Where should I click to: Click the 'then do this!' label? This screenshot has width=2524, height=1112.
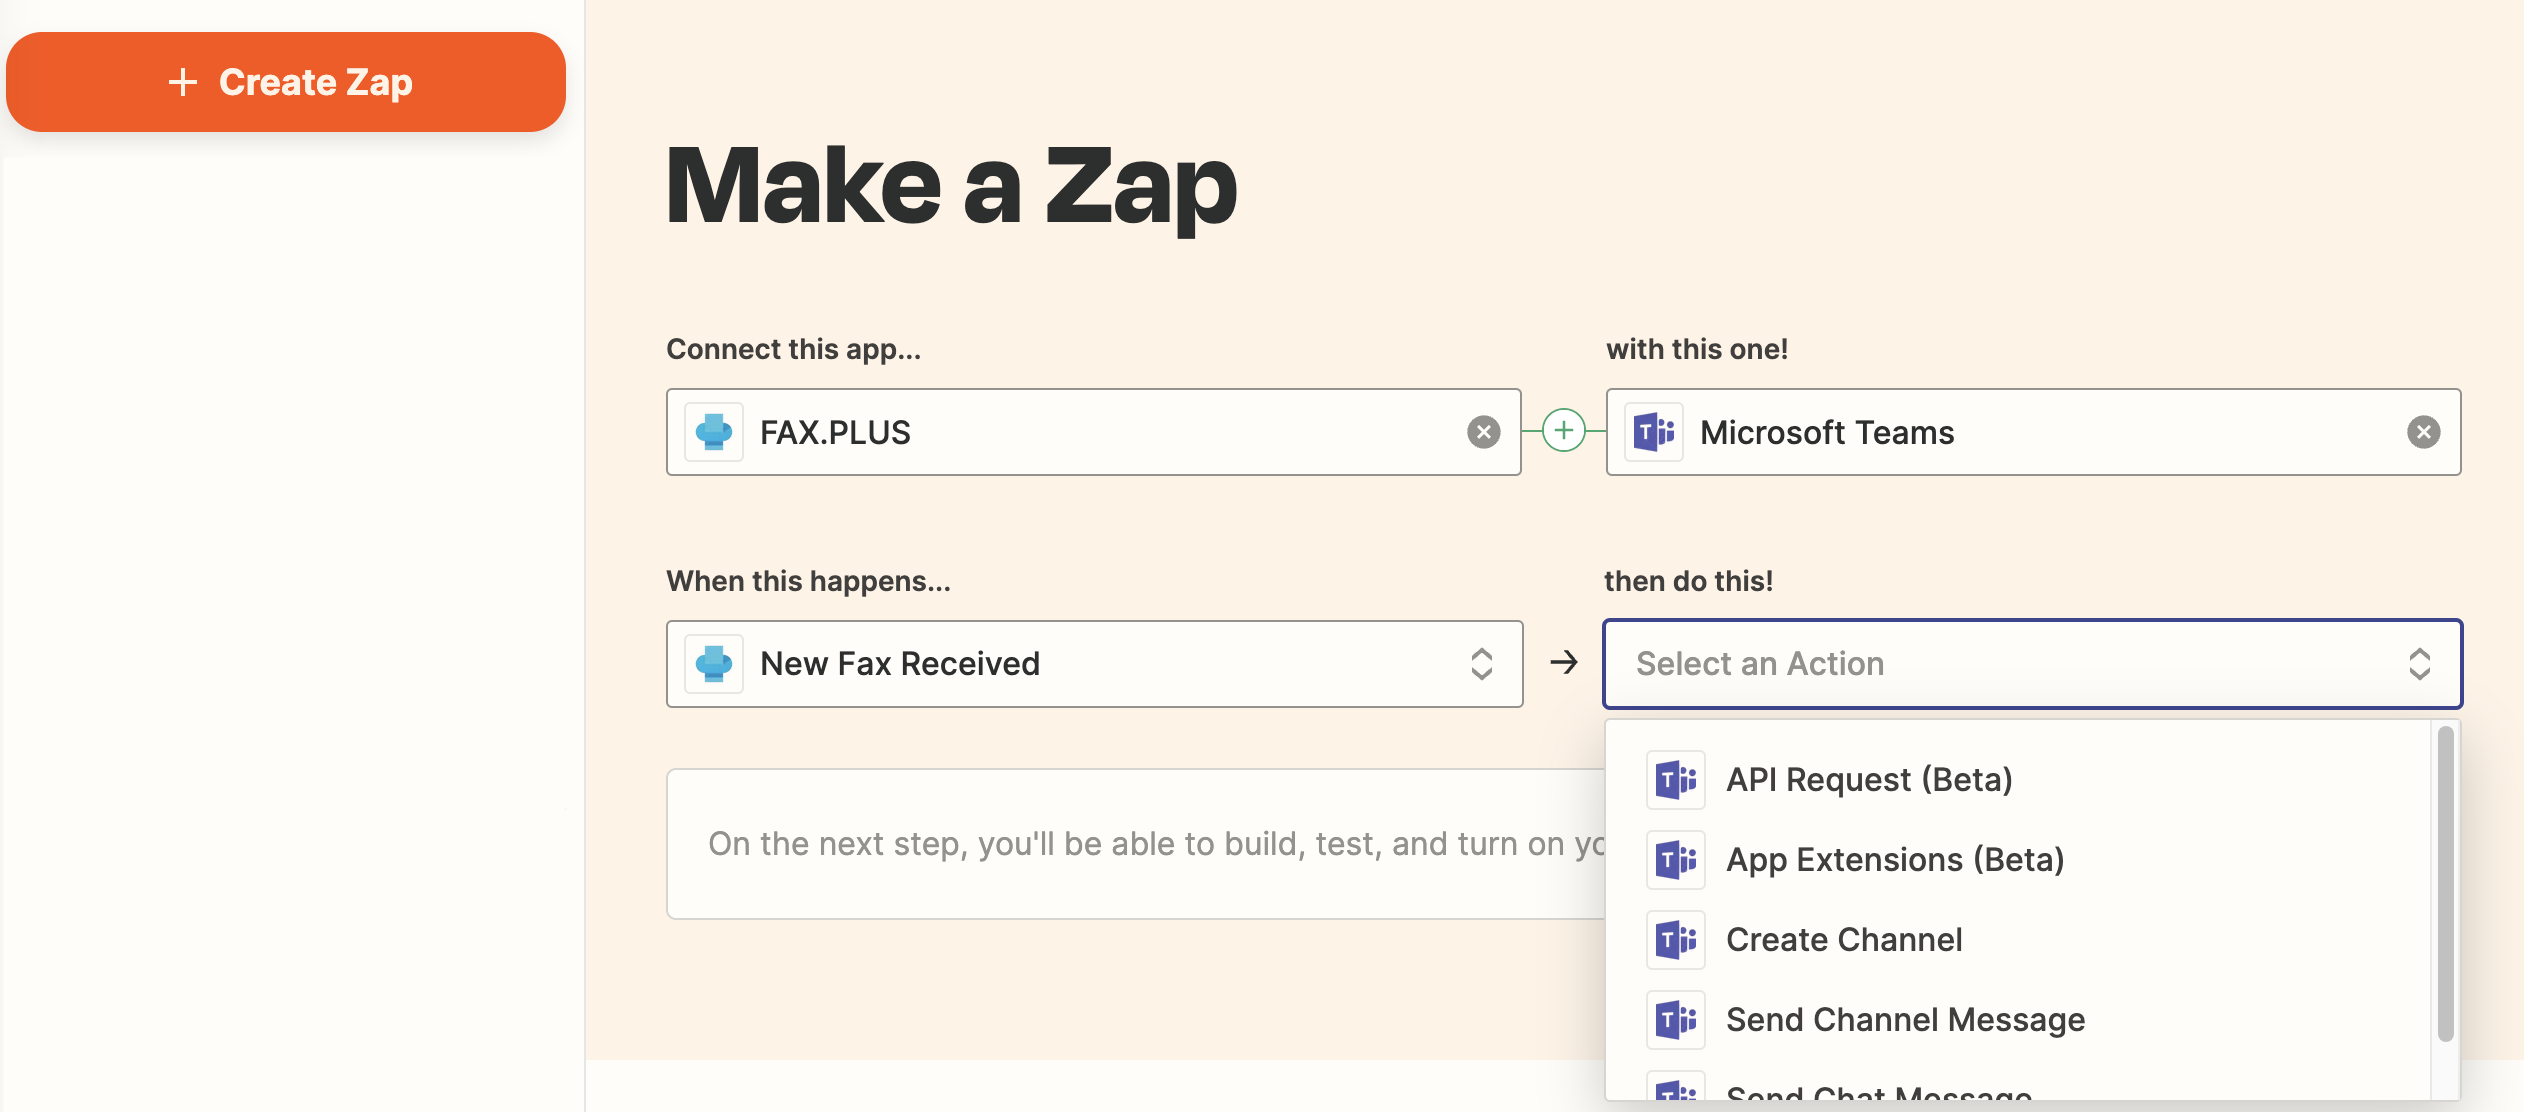[x=1689, y=581]
